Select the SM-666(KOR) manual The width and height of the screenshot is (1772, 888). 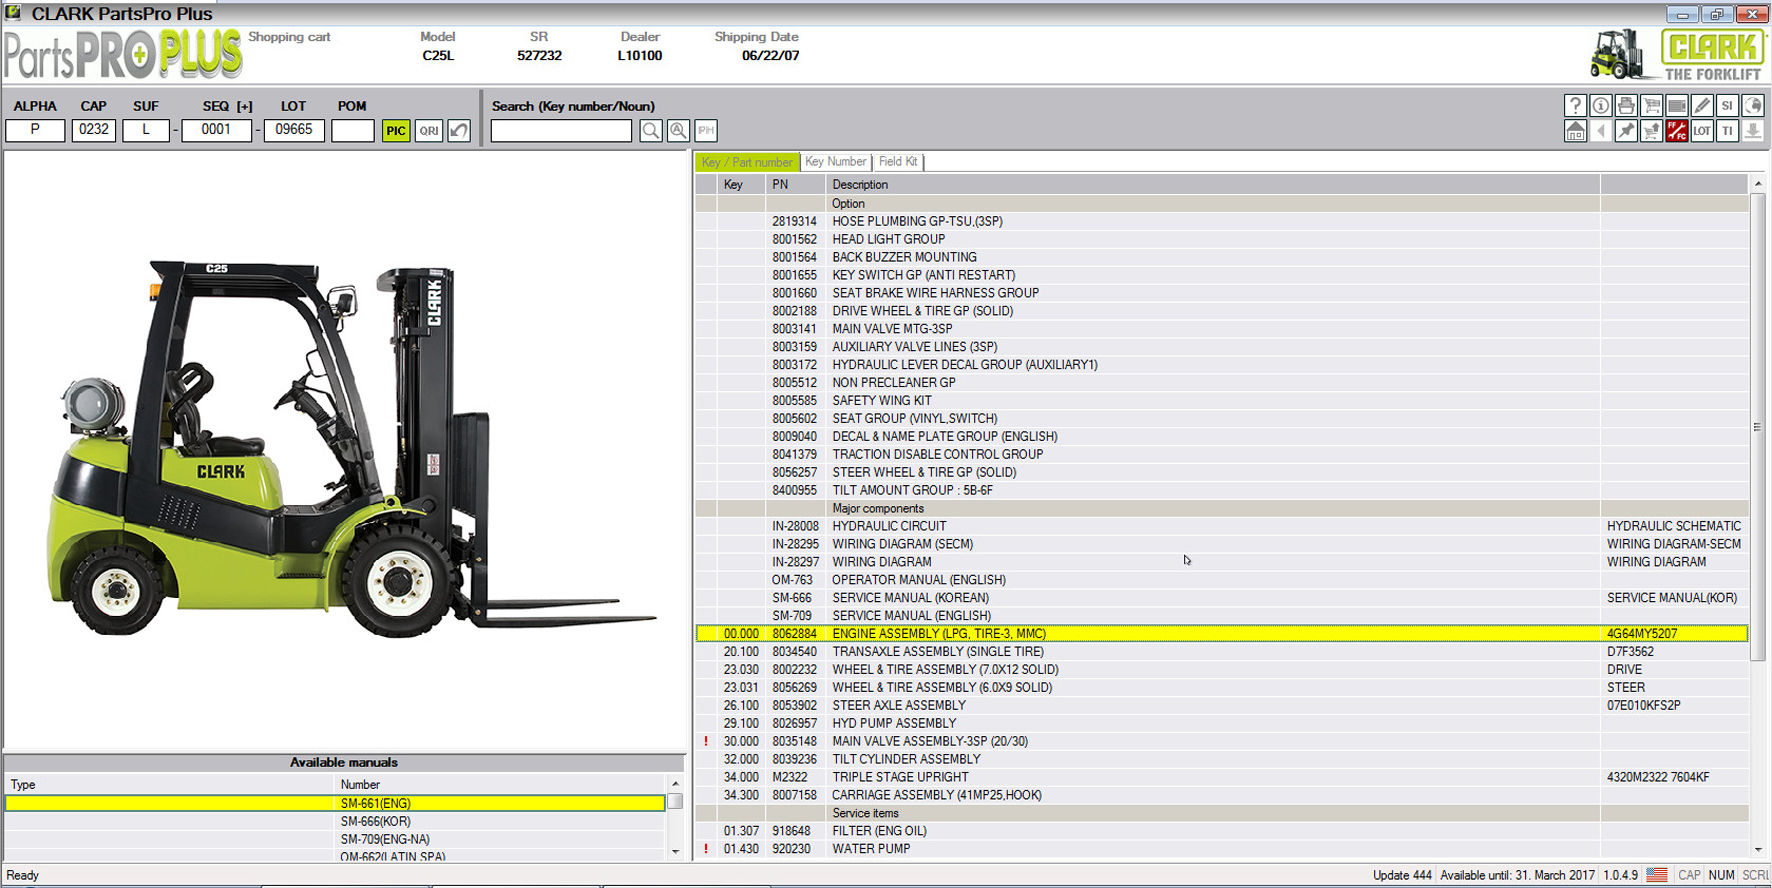tap(375, 821)
